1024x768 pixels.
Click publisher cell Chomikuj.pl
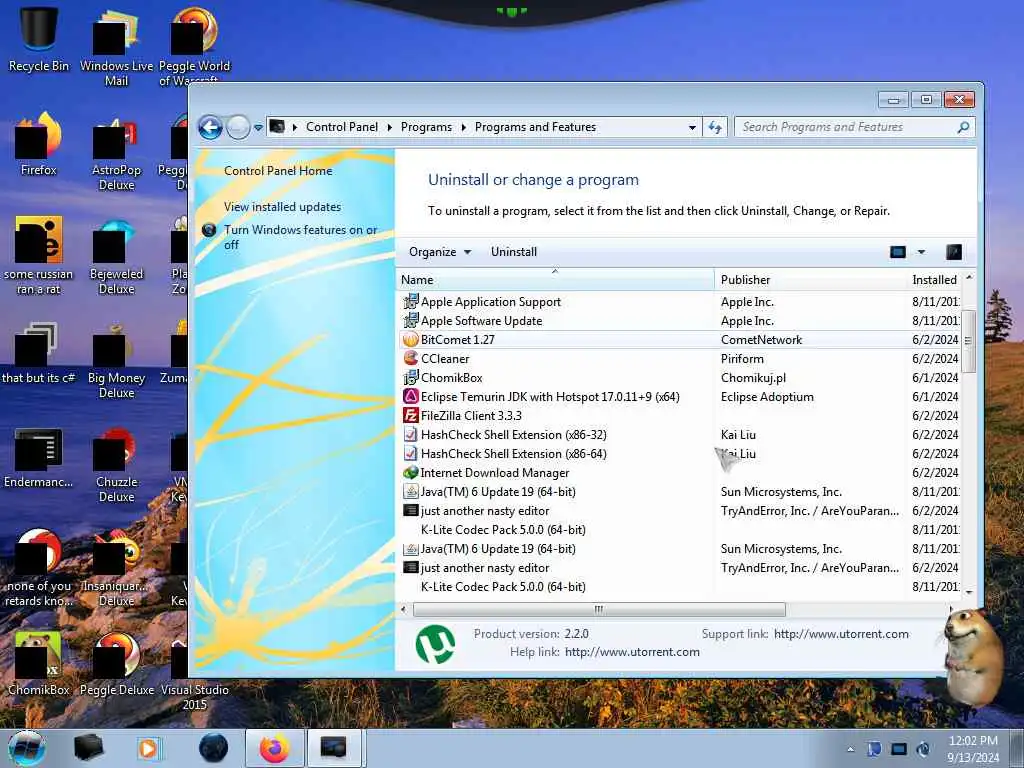753,377
